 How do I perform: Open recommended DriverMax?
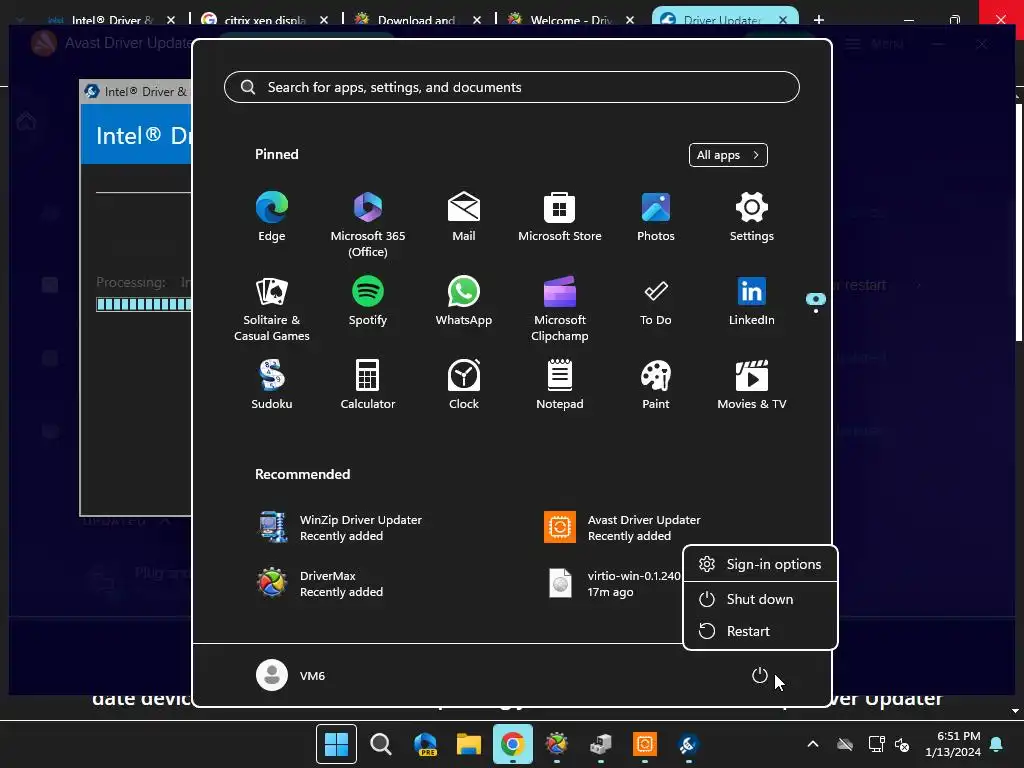pos(320,584)
